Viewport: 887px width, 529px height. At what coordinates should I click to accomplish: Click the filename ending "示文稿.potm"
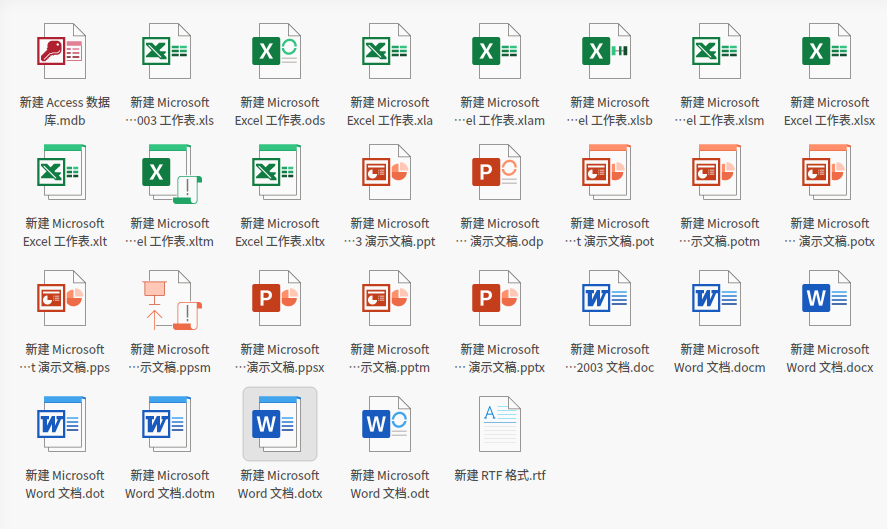pyautogui.click(x=720, y=242)
